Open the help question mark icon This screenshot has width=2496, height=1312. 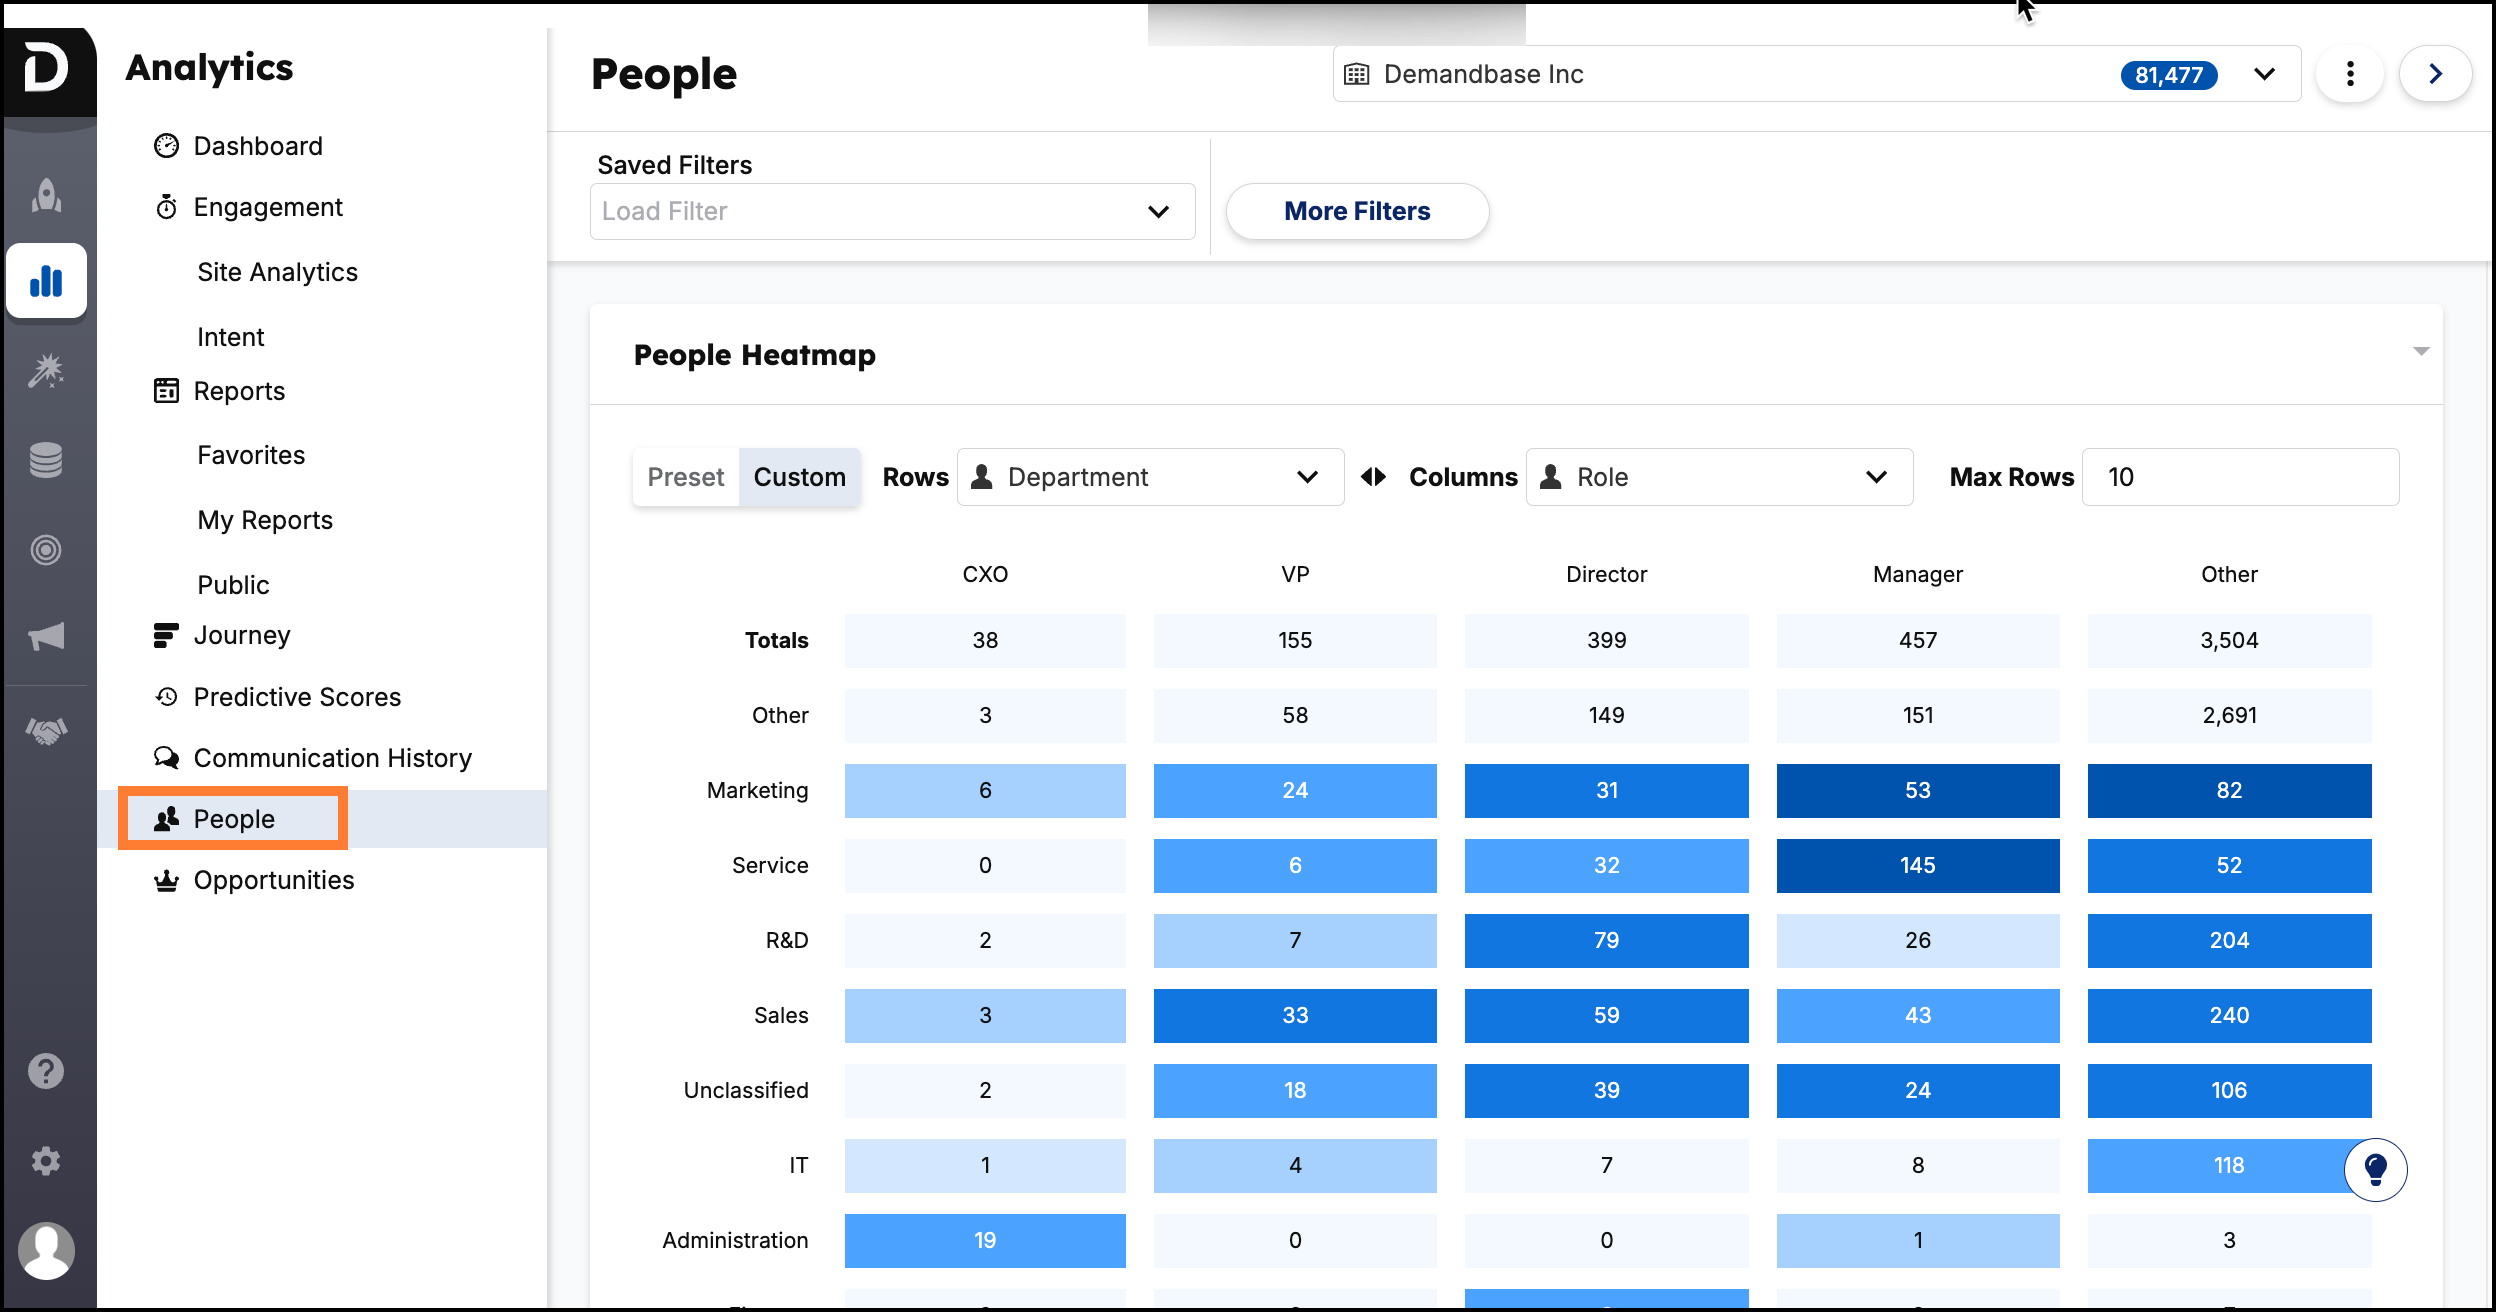point(46,1071)
